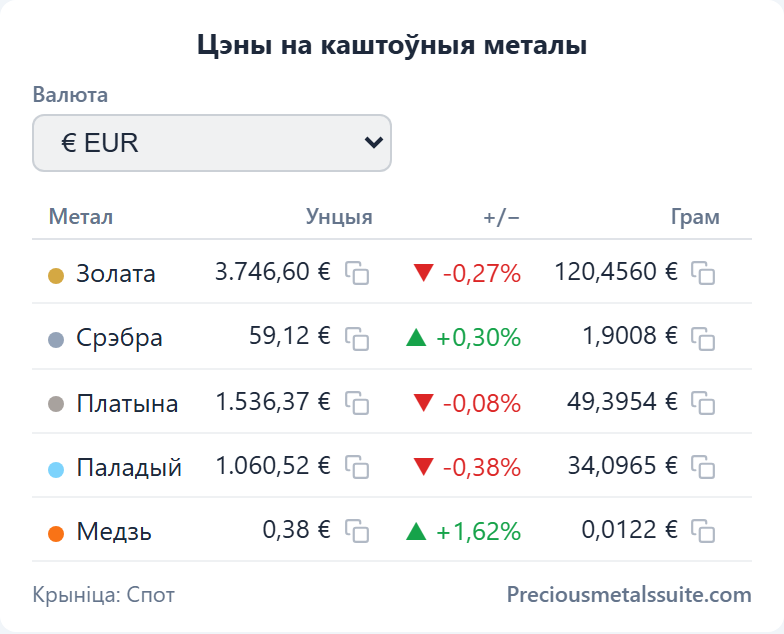Open the € EUR currency dropdown
The width and height of the screenshot is (784, 634).
(x=212, y=143)
